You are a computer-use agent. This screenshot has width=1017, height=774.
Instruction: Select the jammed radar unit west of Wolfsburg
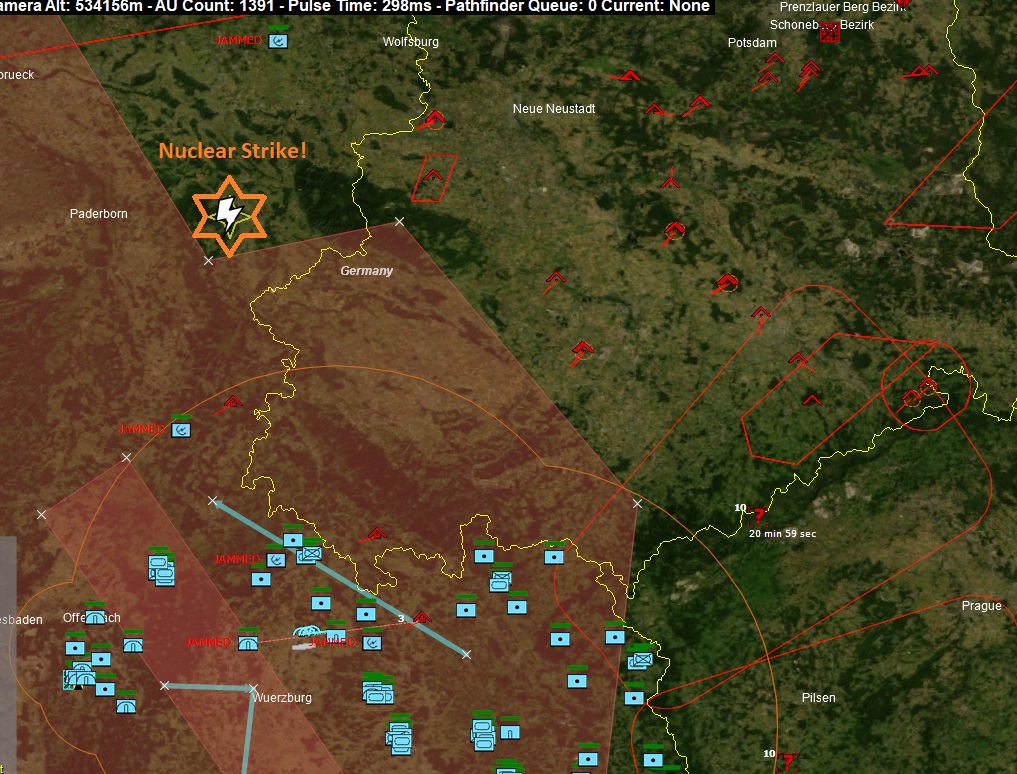coord(278,41)
